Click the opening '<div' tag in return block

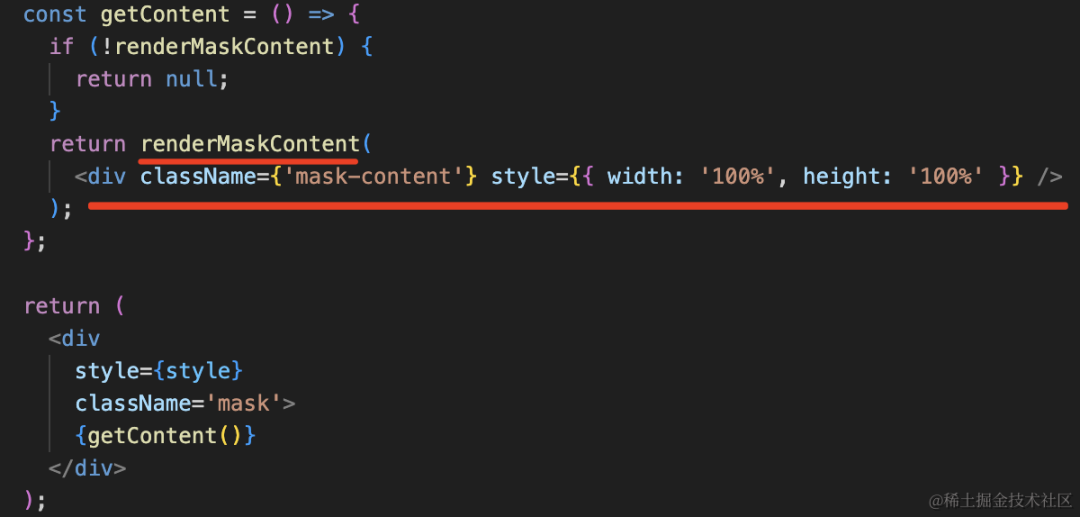tap(74, 338)
